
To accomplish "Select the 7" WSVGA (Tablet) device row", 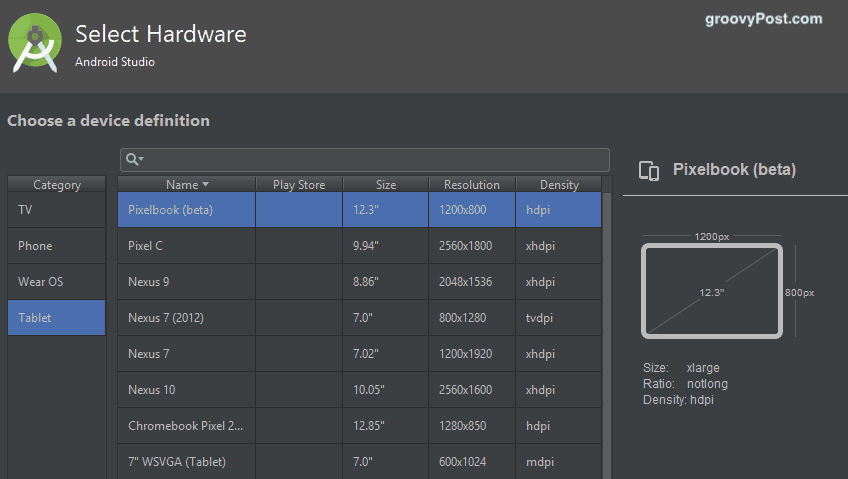I will [359, 462].
